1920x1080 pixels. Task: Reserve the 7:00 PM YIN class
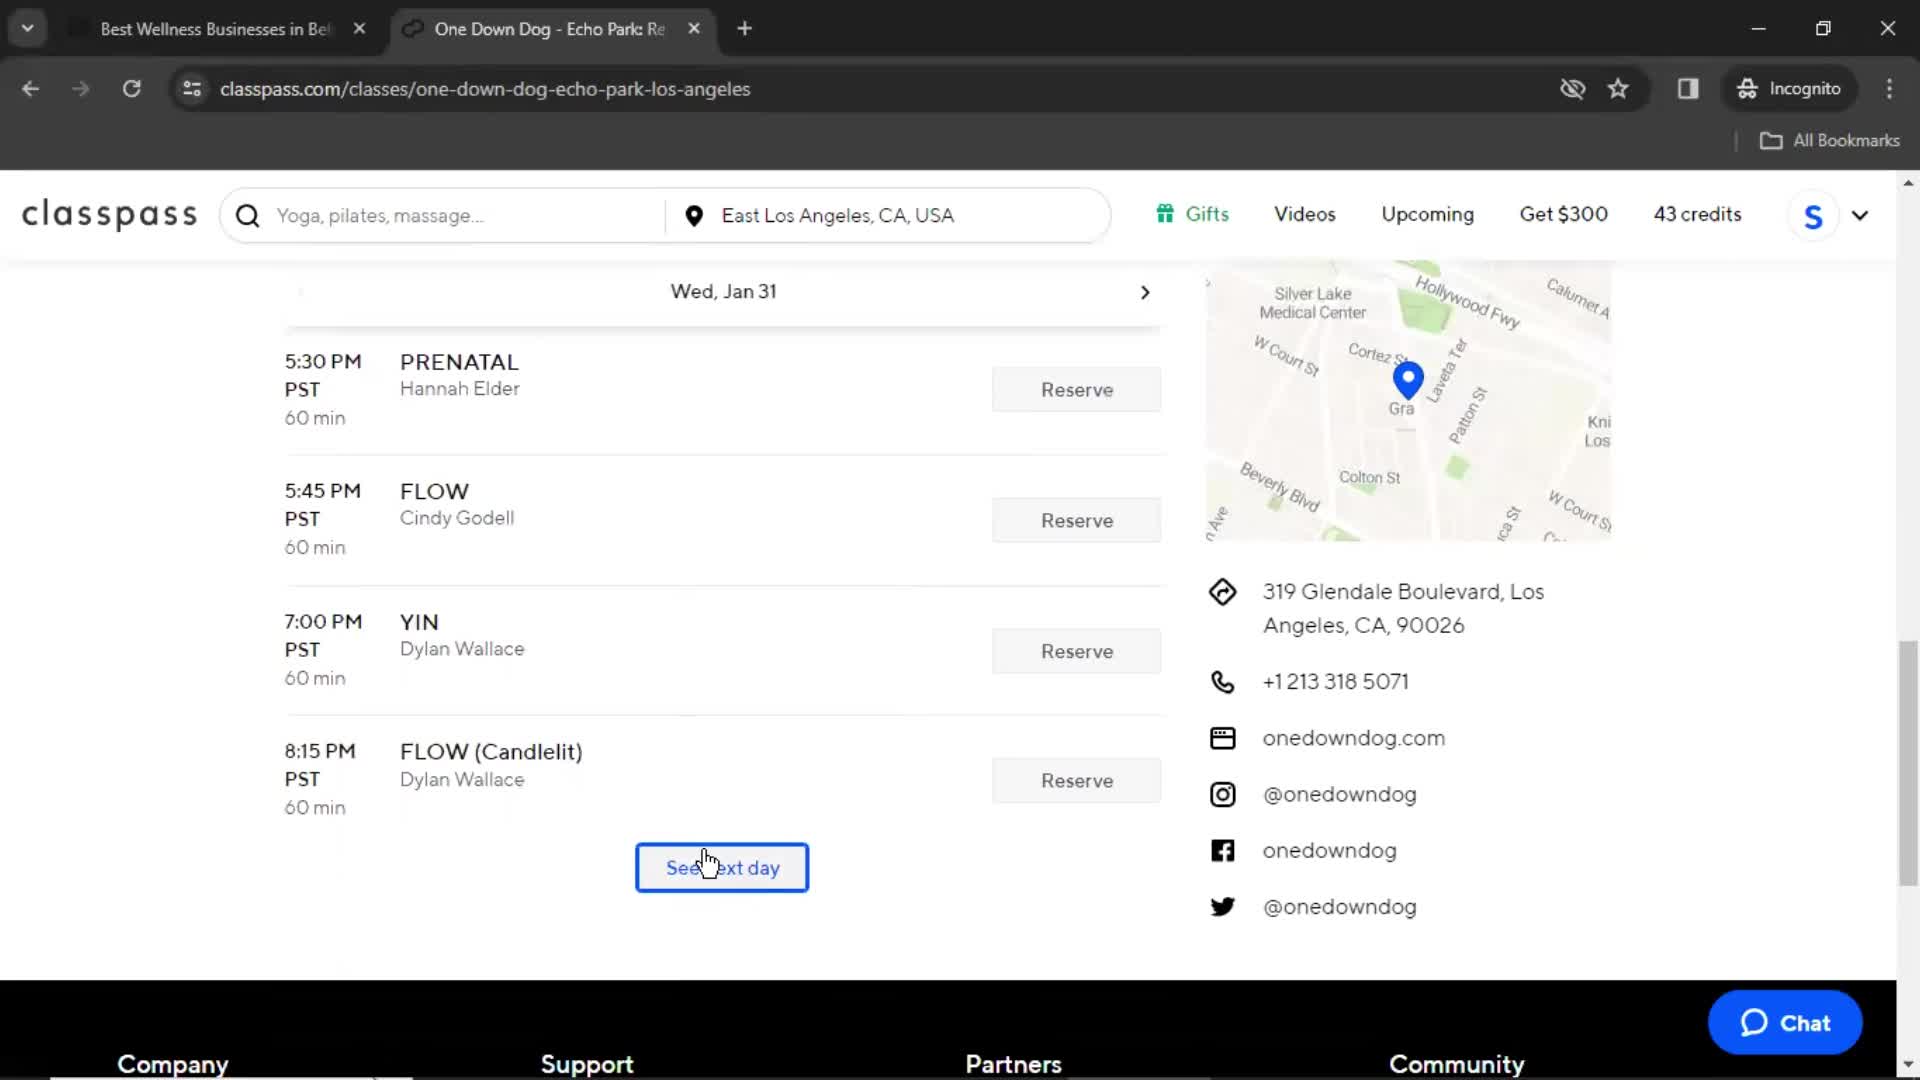point(1077,652)
